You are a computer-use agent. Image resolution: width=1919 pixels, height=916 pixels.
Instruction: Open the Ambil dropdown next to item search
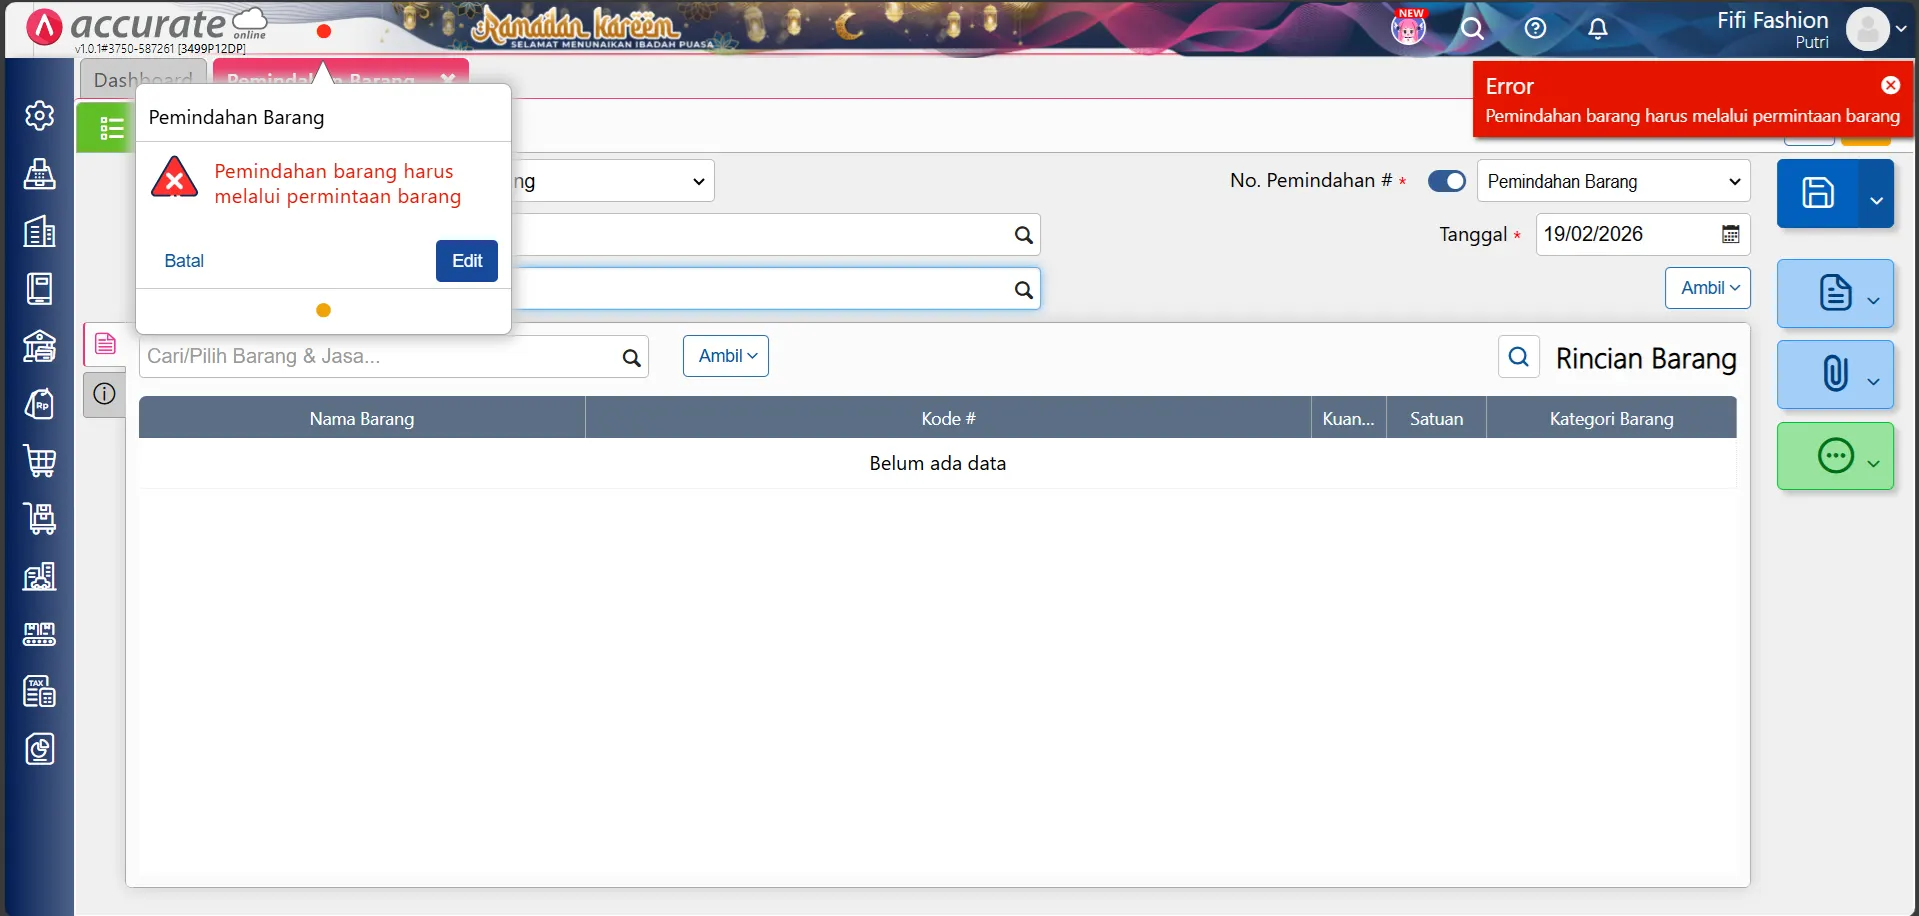726,356
